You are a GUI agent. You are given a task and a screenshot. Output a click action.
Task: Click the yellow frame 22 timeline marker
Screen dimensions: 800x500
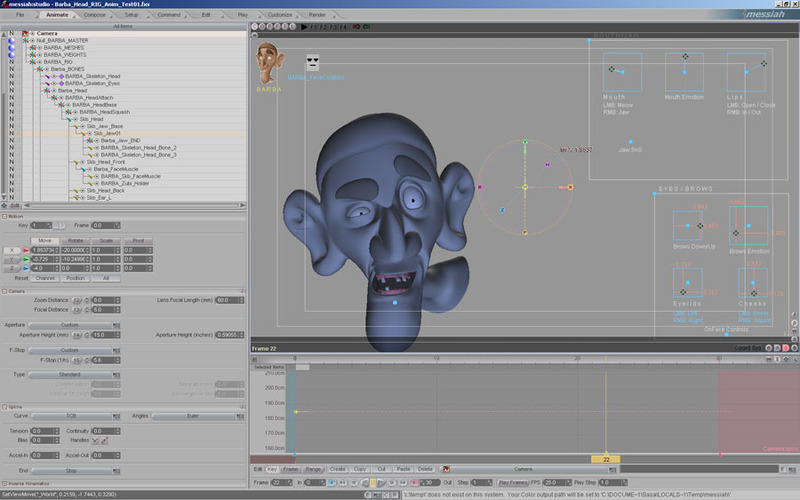(x=606, y=459)
